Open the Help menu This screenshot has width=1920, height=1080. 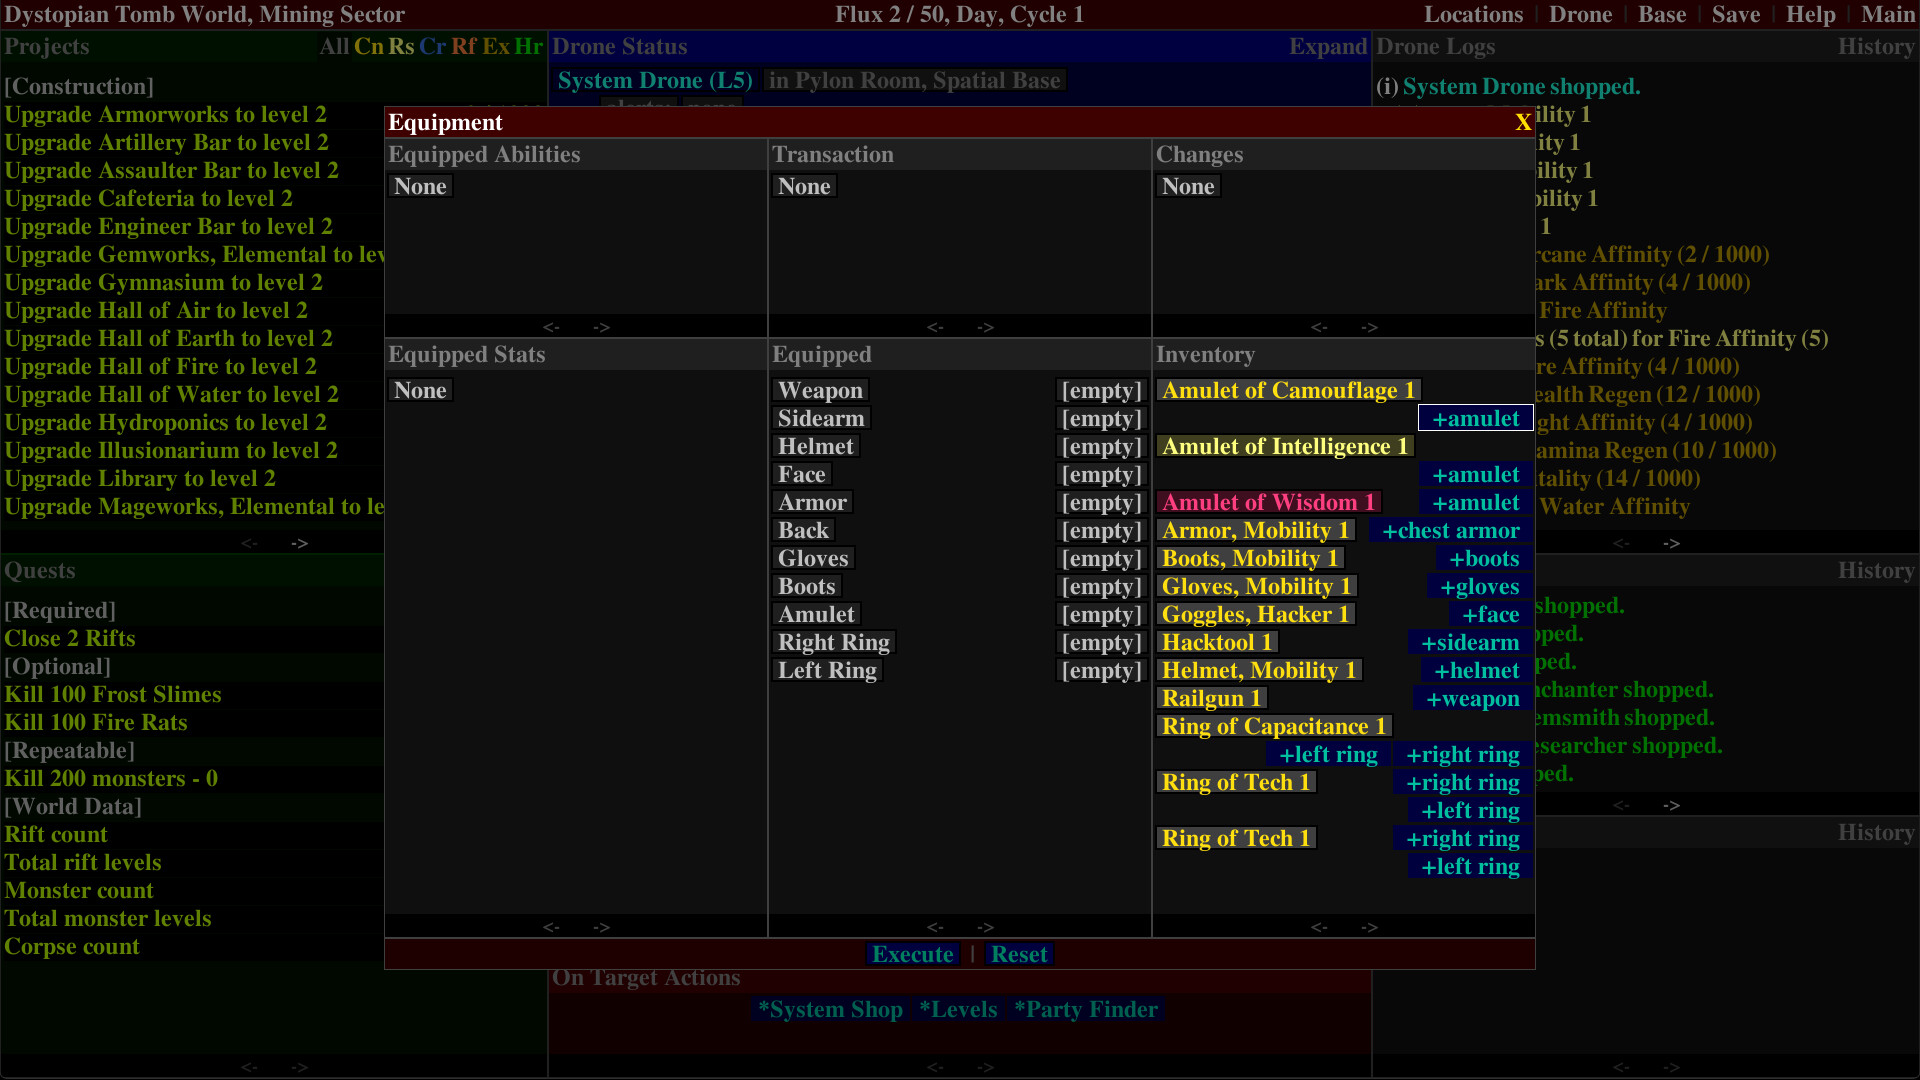pos(1811,14)
